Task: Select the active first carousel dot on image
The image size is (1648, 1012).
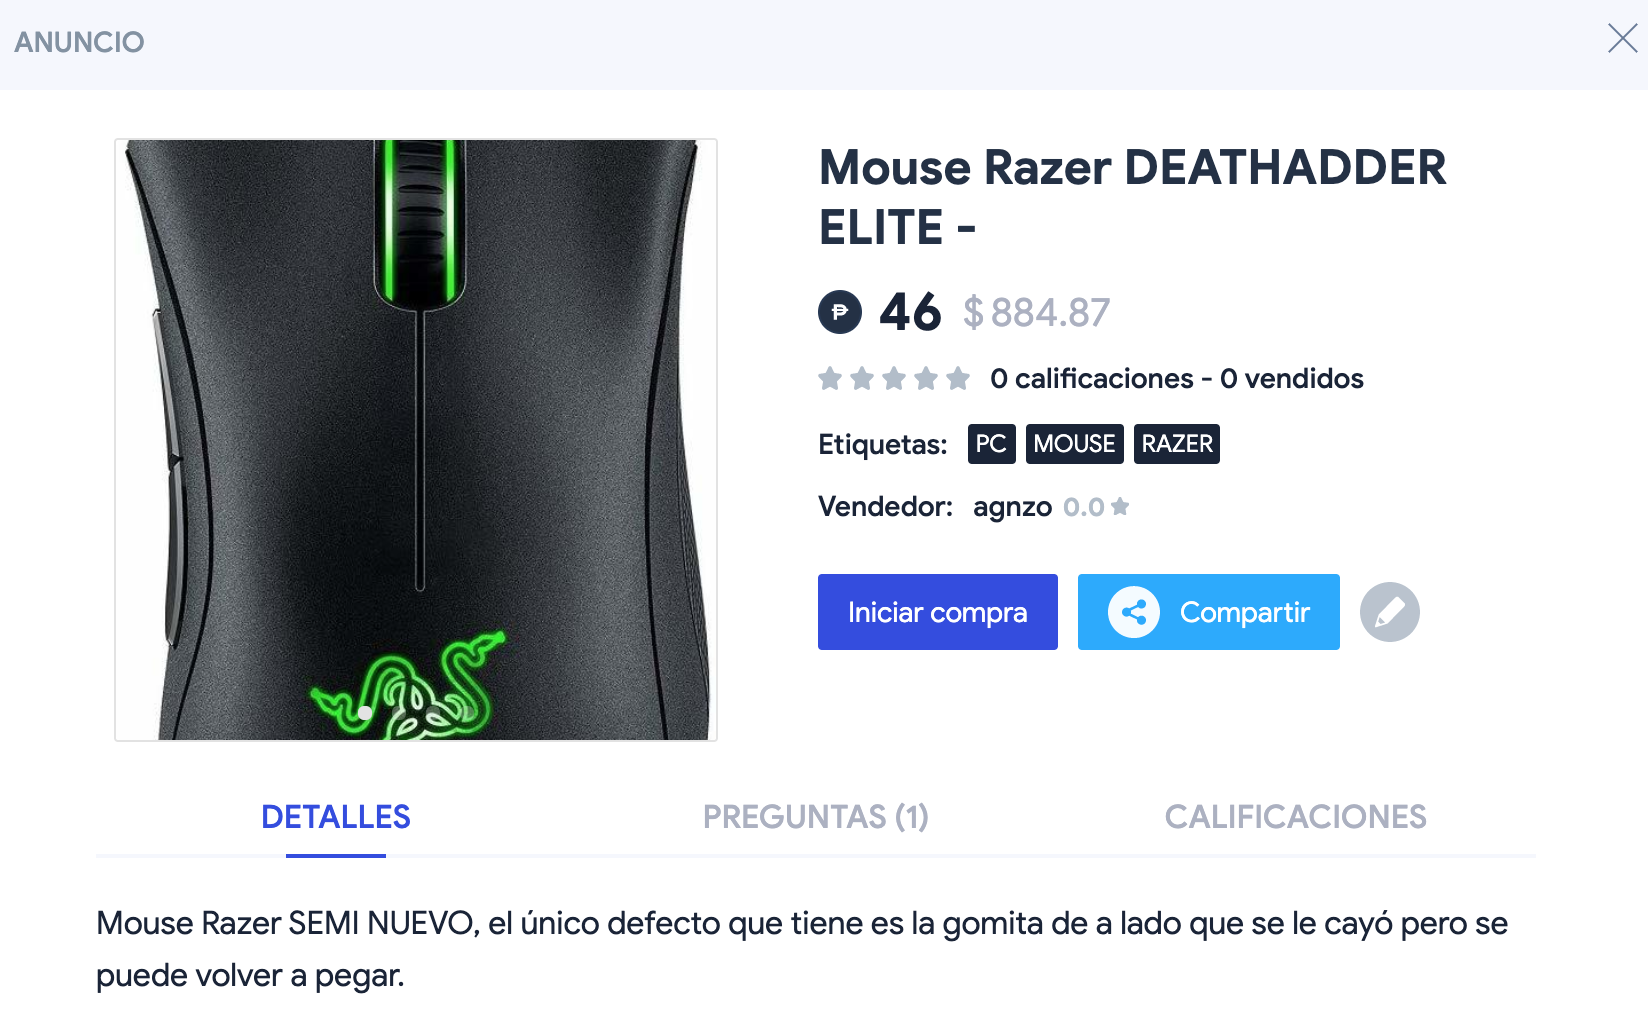Action: click(365, 713)
